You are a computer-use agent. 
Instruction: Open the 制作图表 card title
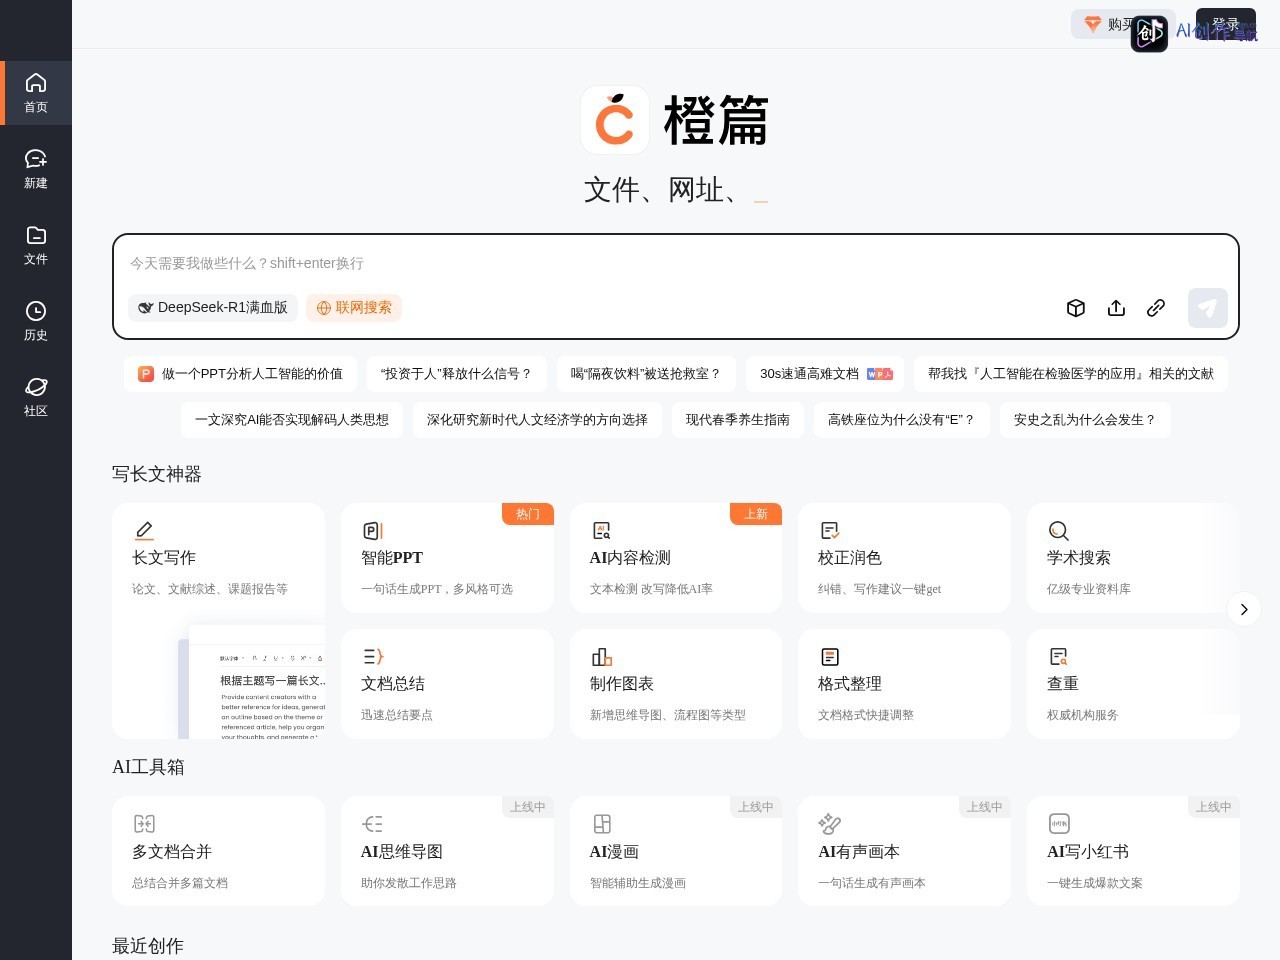[622, 684]
